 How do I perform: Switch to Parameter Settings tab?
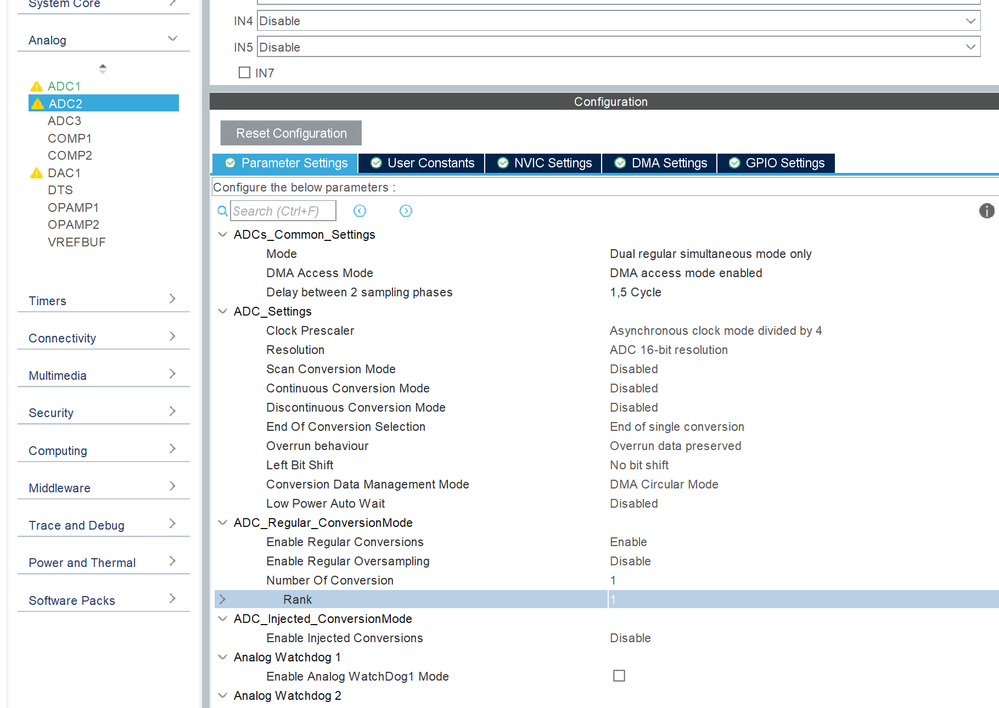(285, 163)
